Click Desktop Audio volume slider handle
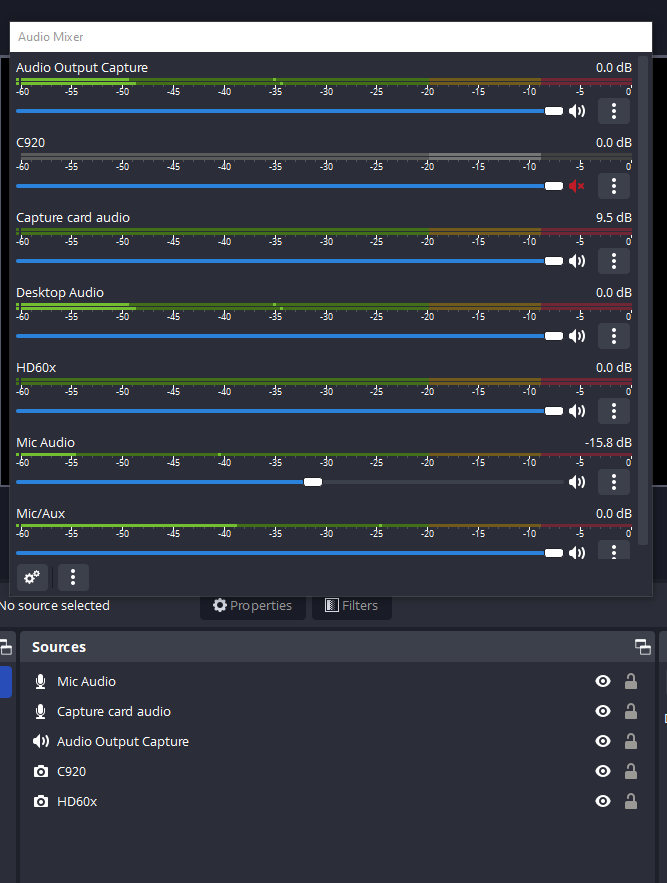This screenshot has height=883, width=667. pos(554,336)
